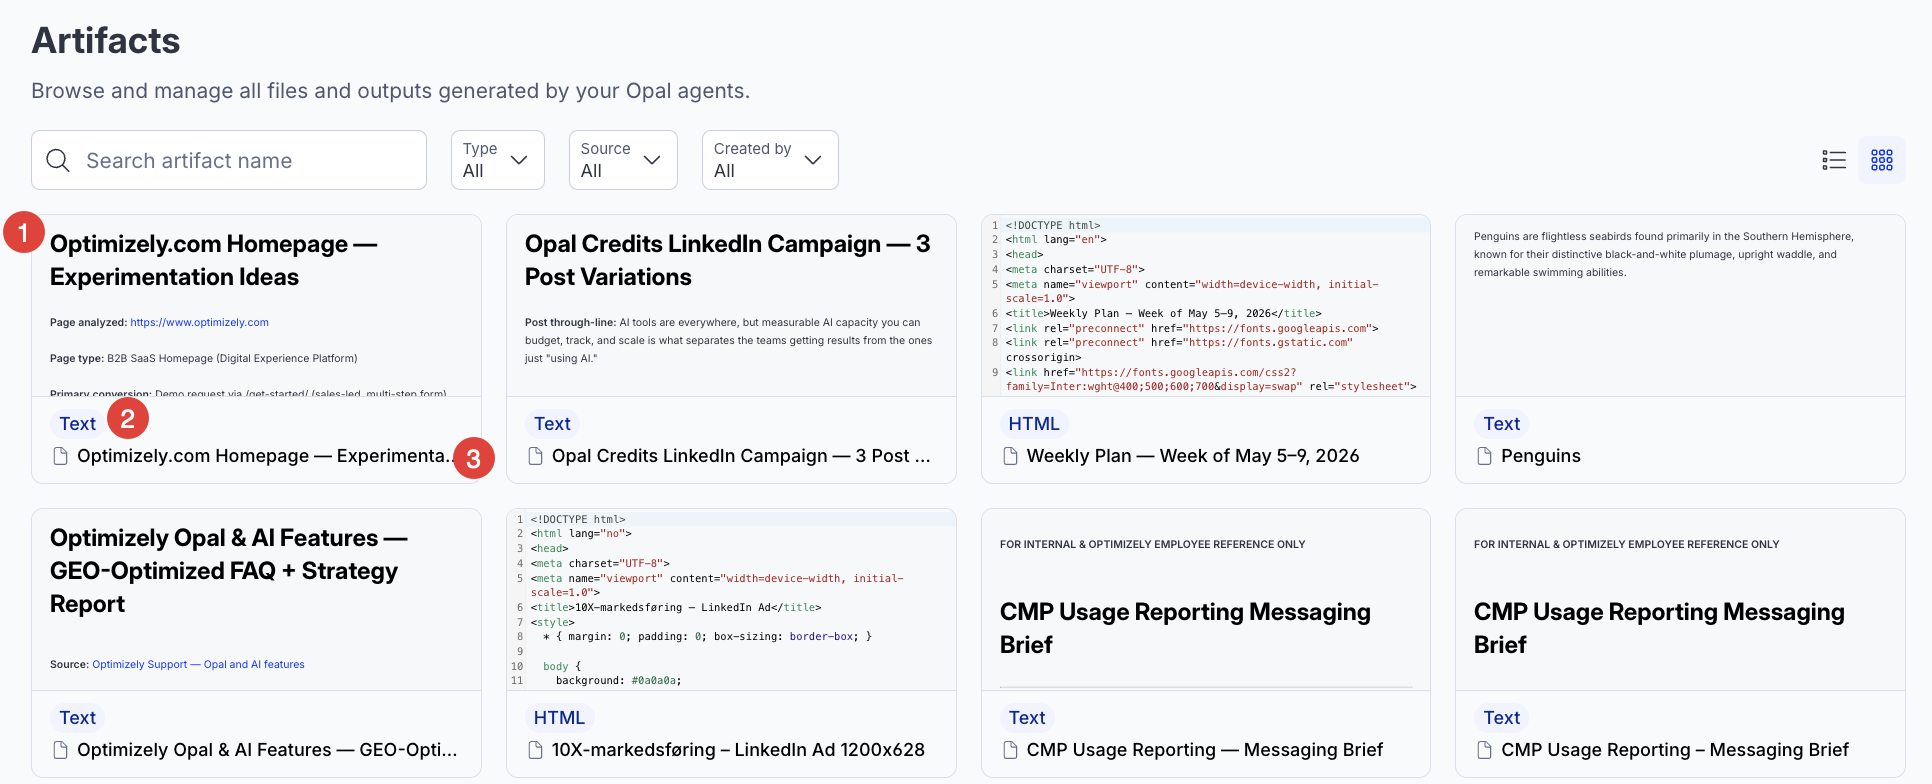This screenshot has width=1932, height=784.
Task: Open Optimizely Support — Opal and AI features link
Action: pyautogui.click(x=198, y=664)
